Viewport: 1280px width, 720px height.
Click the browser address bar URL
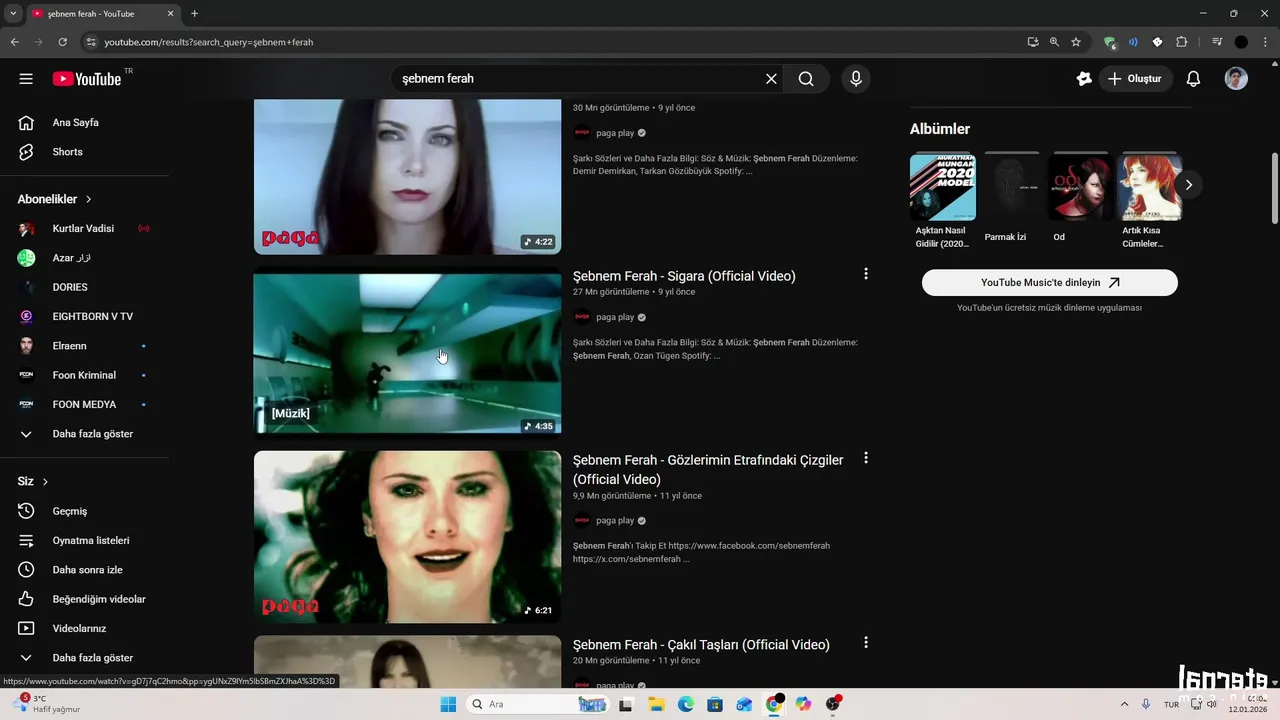tap(208, 42)
